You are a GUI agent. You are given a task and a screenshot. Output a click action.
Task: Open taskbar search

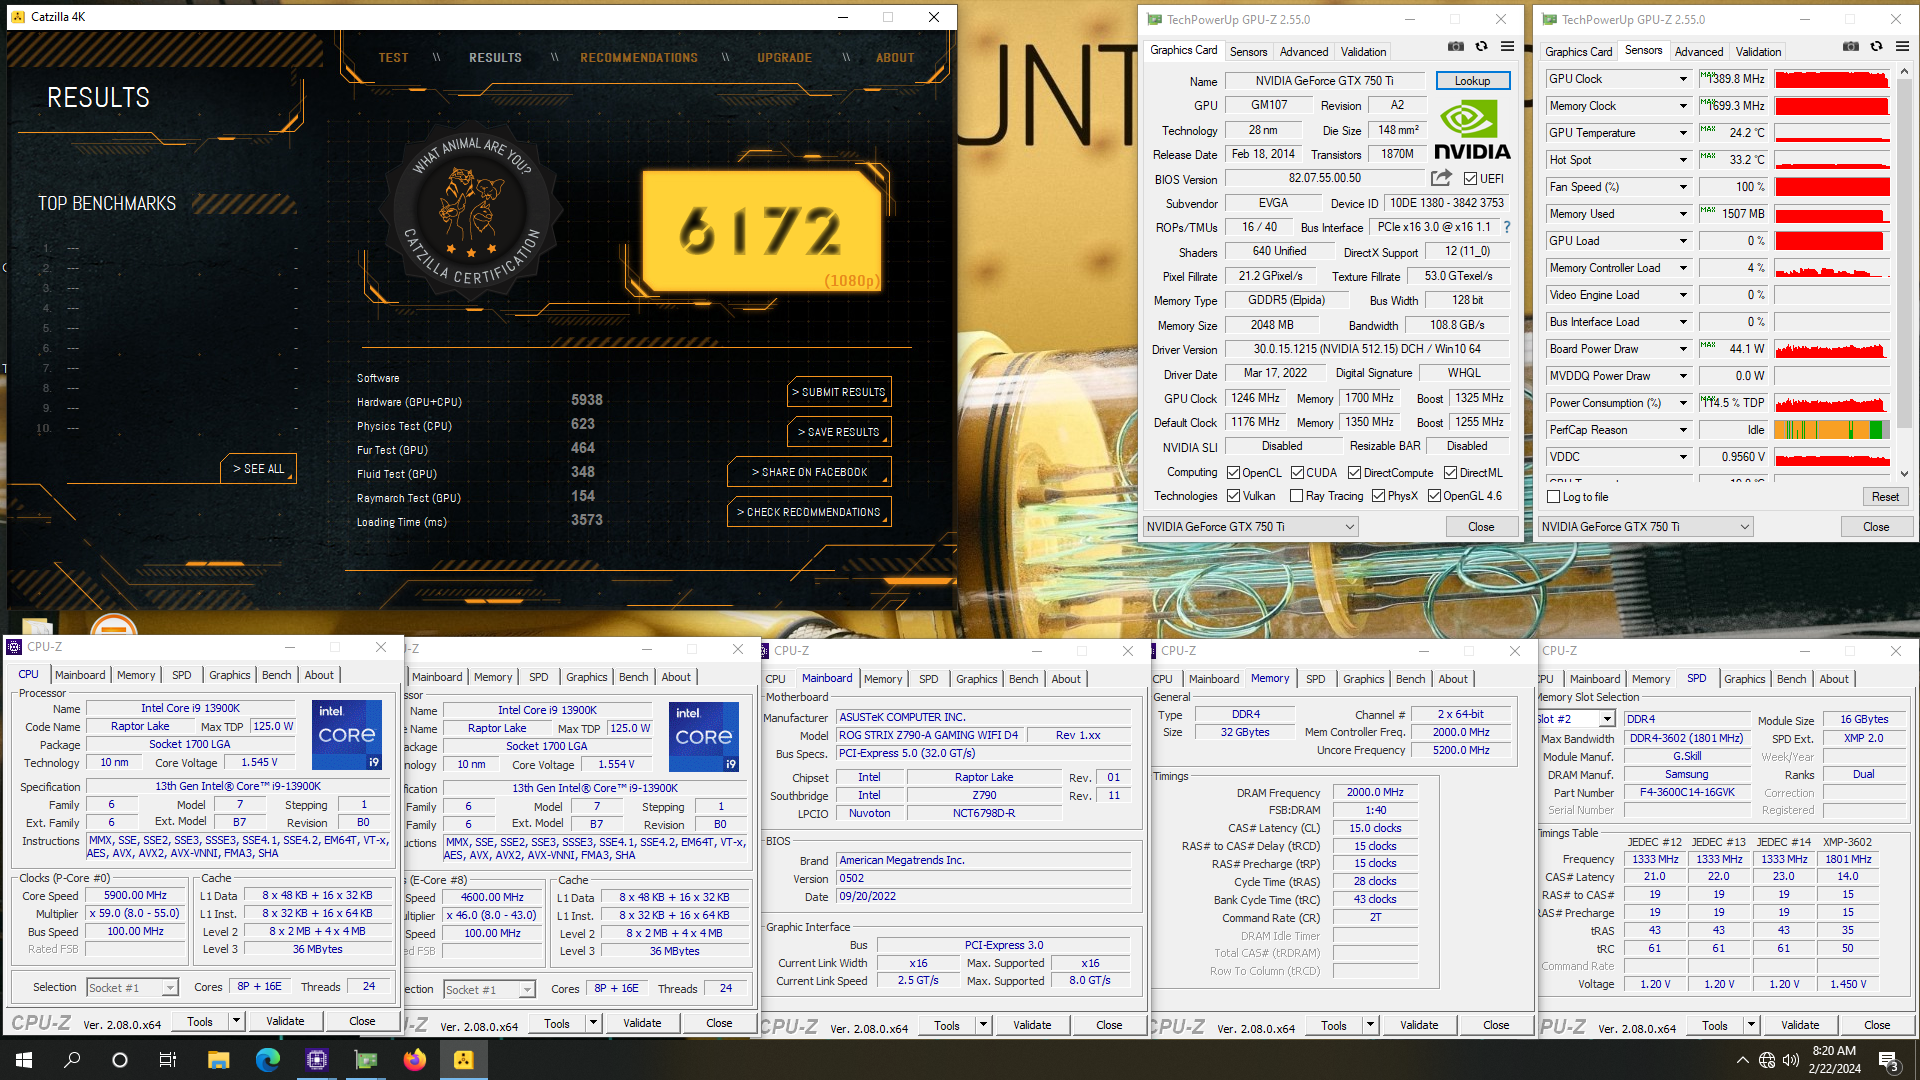click(72, 1060)
